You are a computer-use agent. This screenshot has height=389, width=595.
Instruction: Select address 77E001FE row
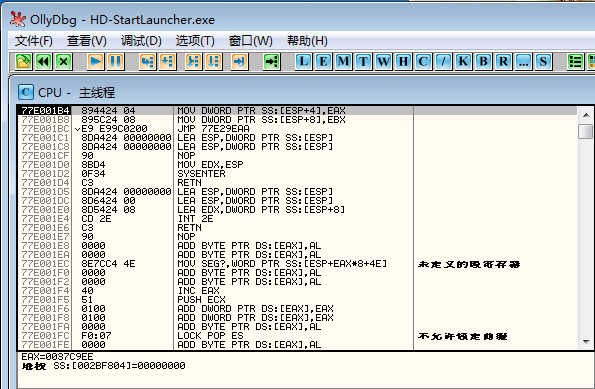297,345
